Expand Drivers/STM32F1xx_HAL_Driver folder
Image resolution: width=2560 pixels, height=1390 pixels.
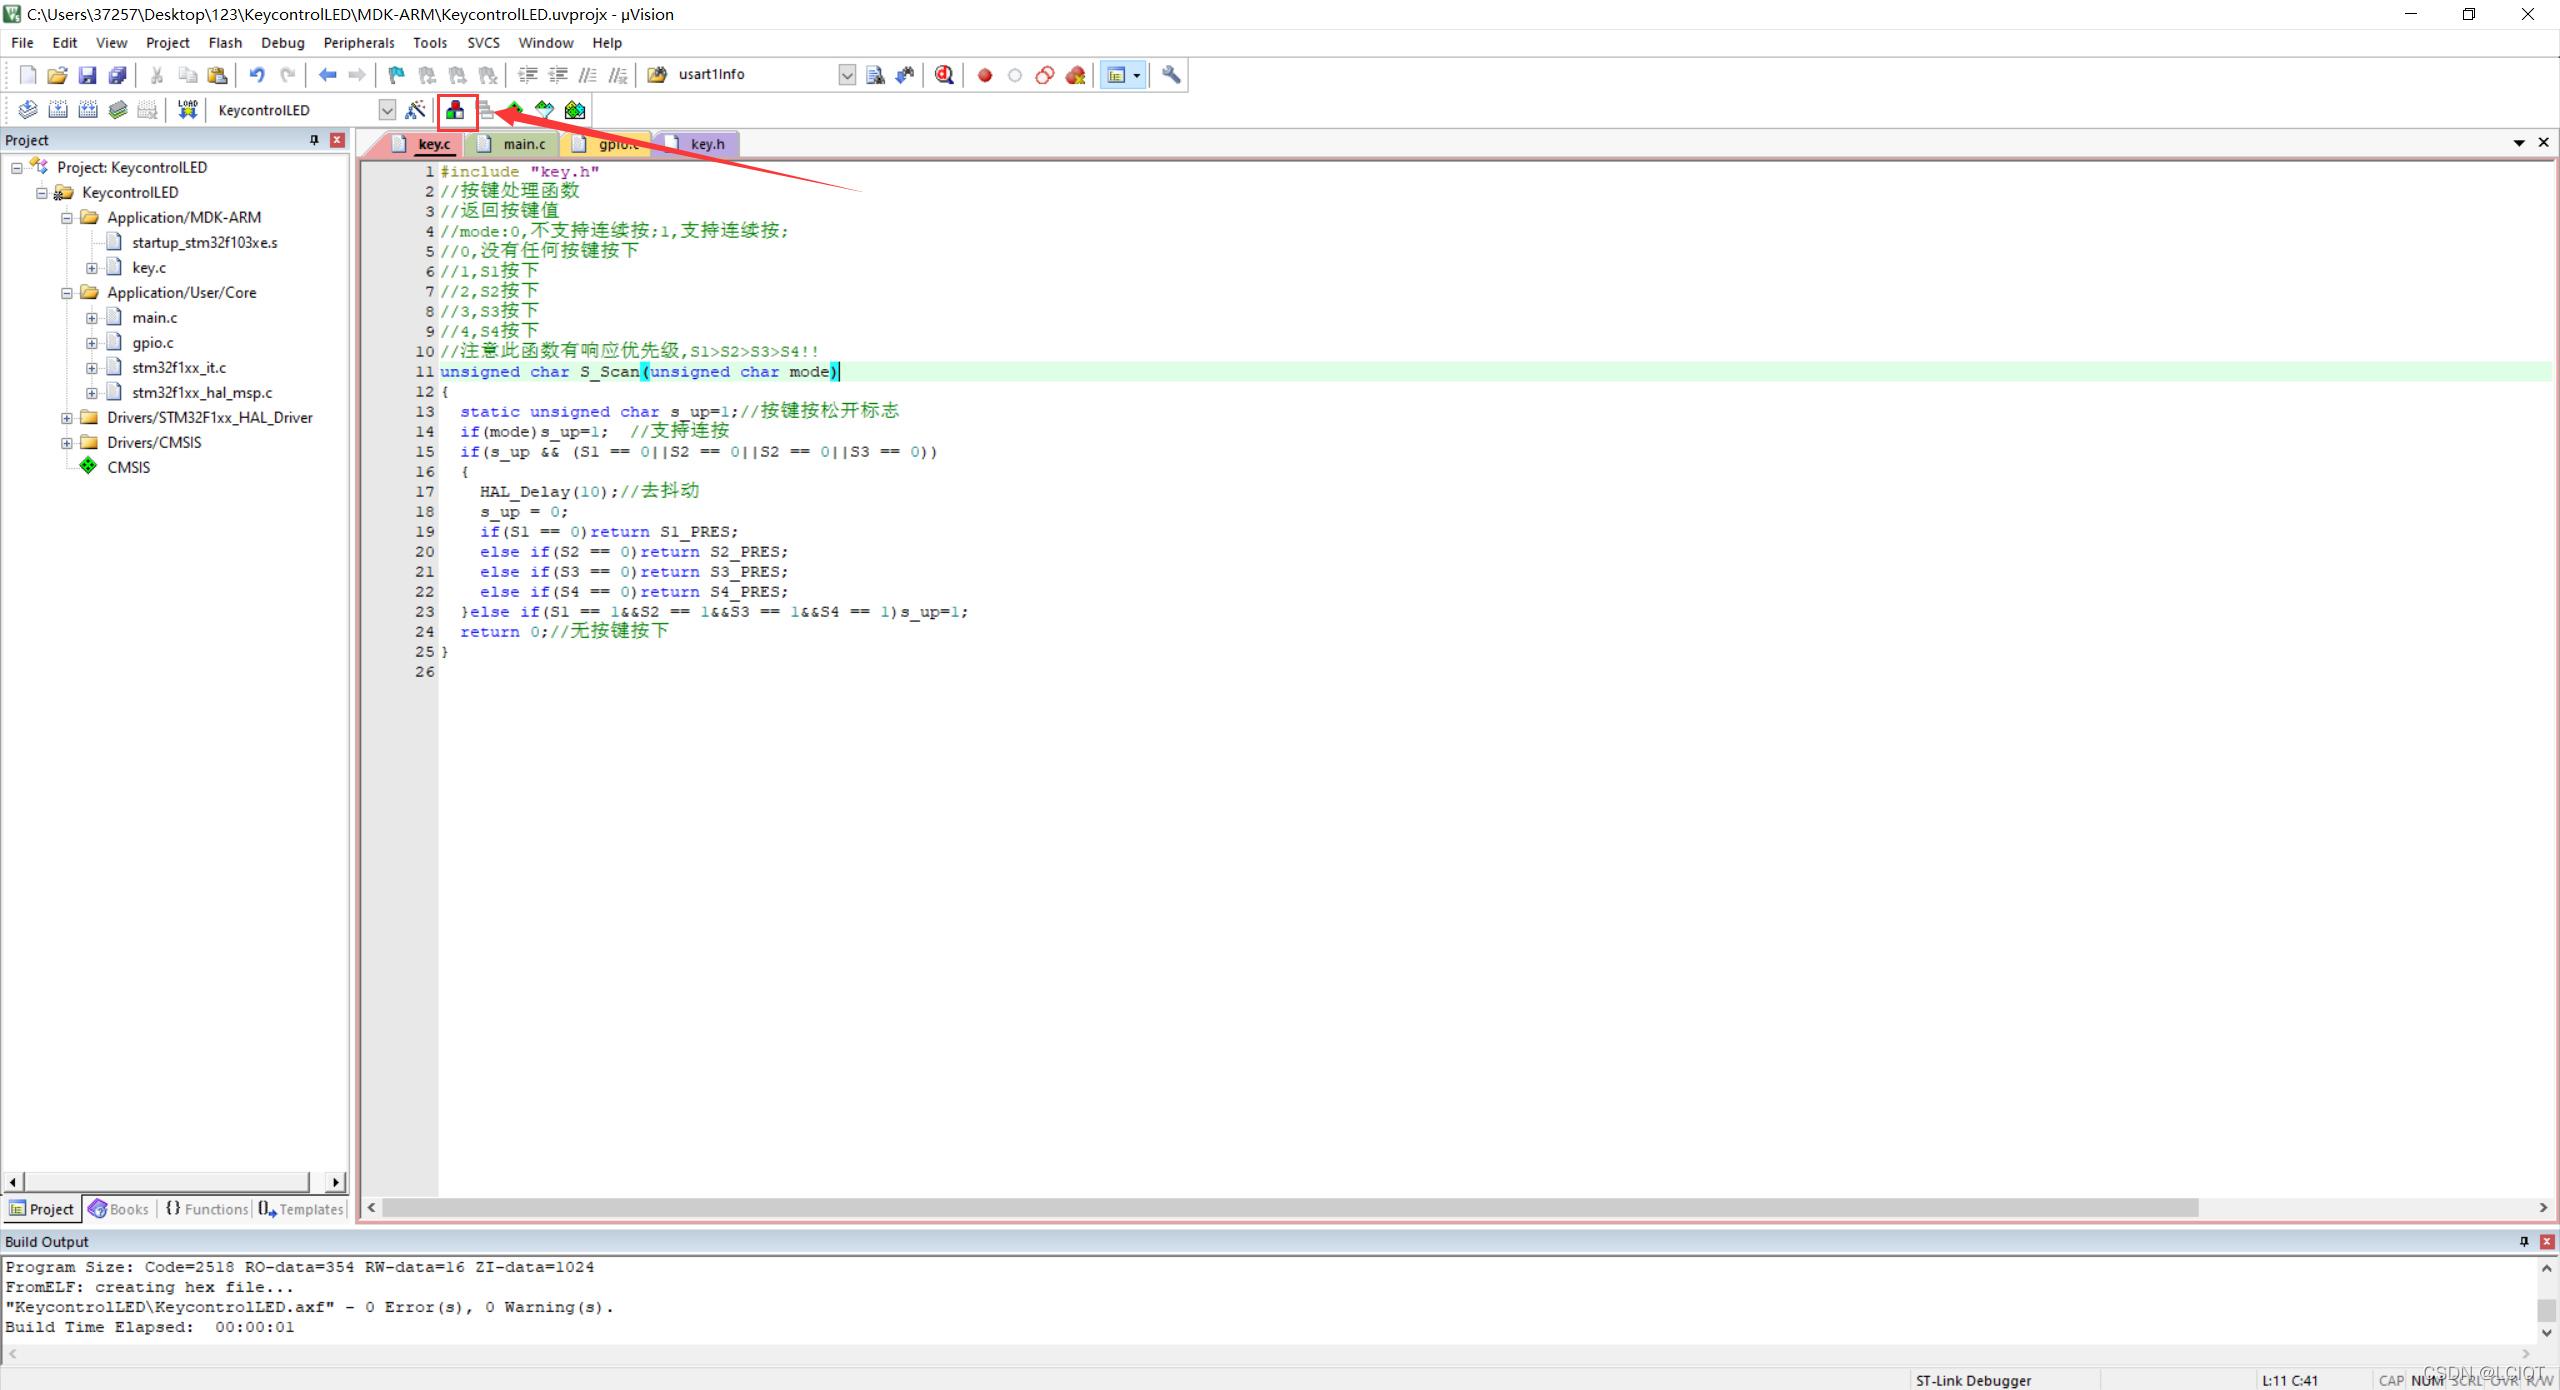click(67, 418)
